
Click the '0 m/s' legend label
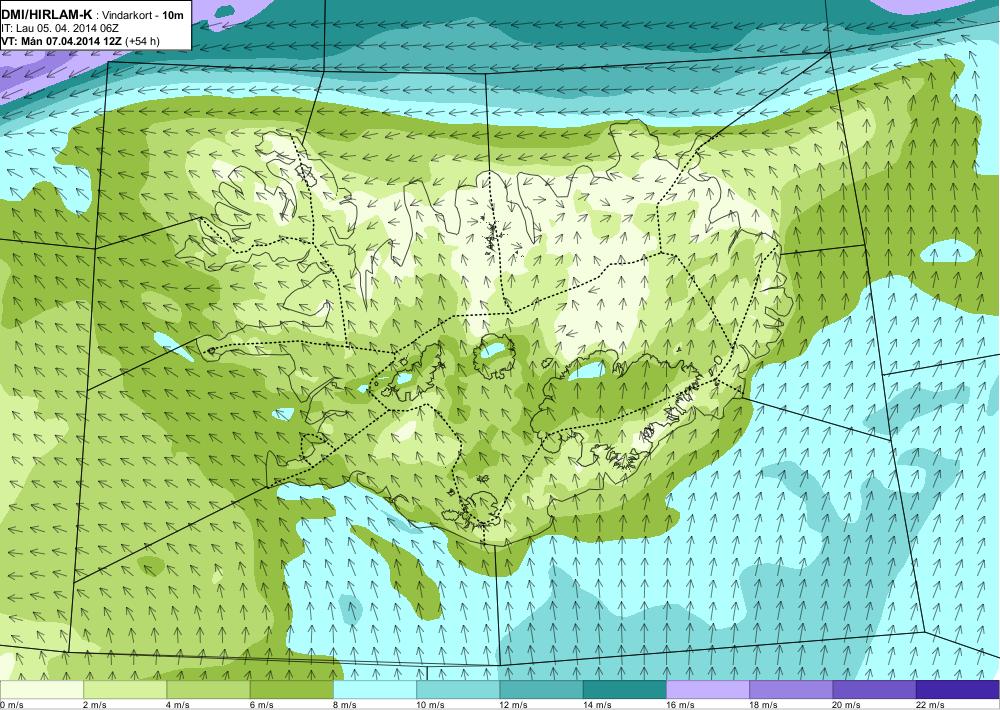(x=12, y=705)
